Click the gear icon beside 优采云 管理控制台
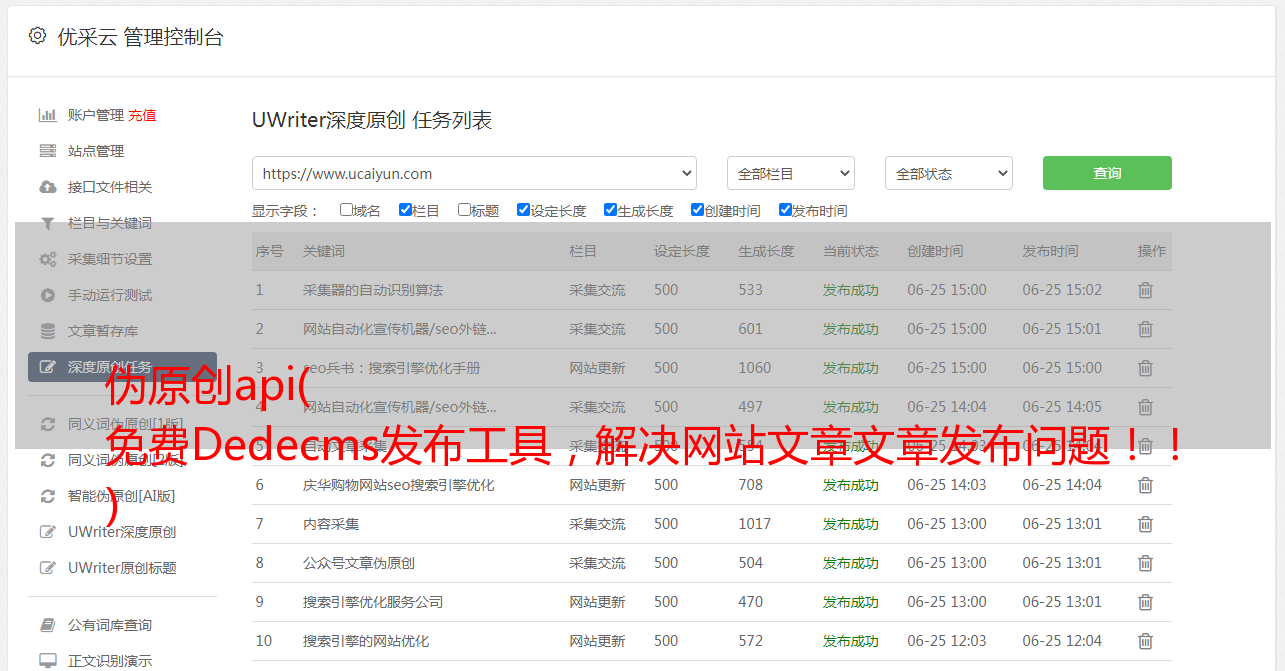This screenshot has width=1285, height=671. (37, 36)
